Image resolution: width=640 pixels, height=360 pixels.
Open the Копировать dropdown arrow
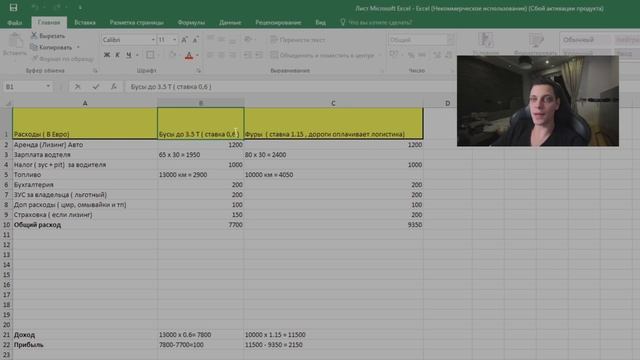point(78,47)
